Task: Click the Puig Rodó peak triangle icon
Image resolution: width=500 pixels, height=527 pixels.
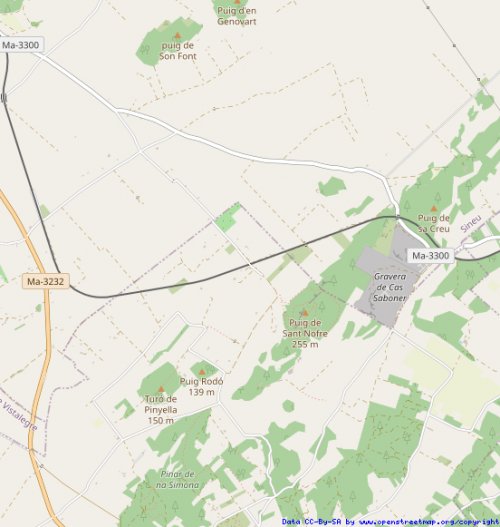Action: pyautogui.click(x=202, y=372)
